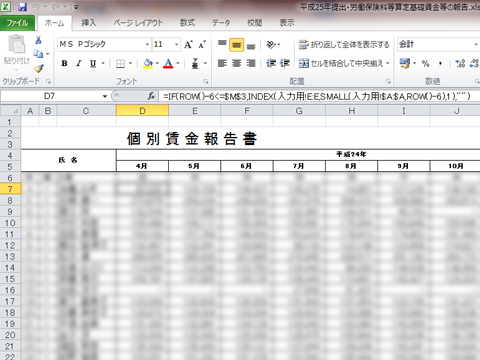480x360 pixels.
Task: Open the borders dropdown arrow
Action: (x=130, y=63)
